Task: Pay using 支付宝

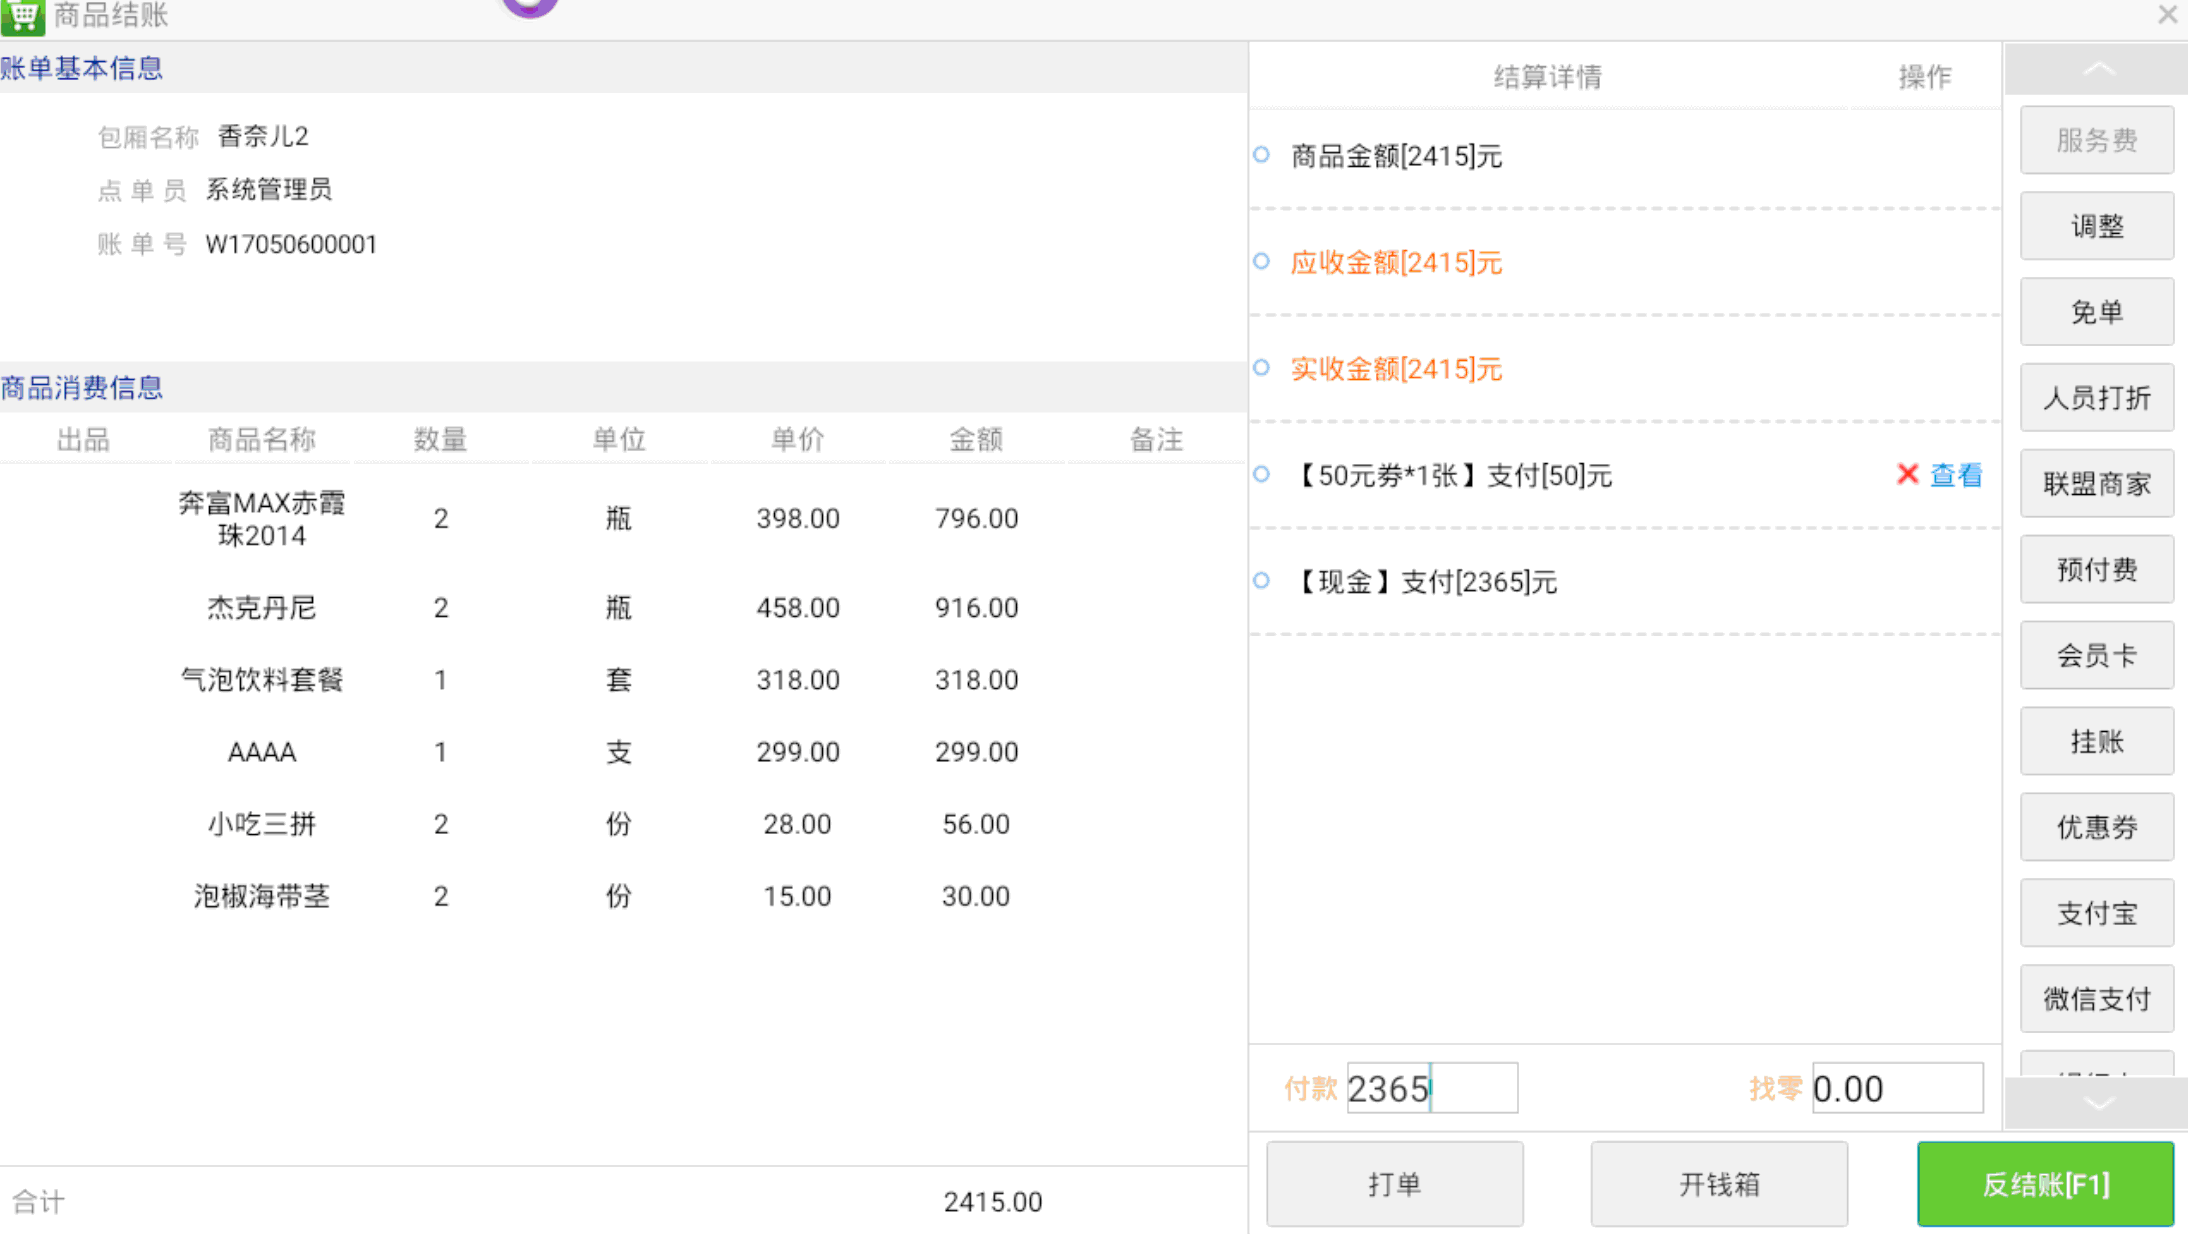Action: point(2097,913)
